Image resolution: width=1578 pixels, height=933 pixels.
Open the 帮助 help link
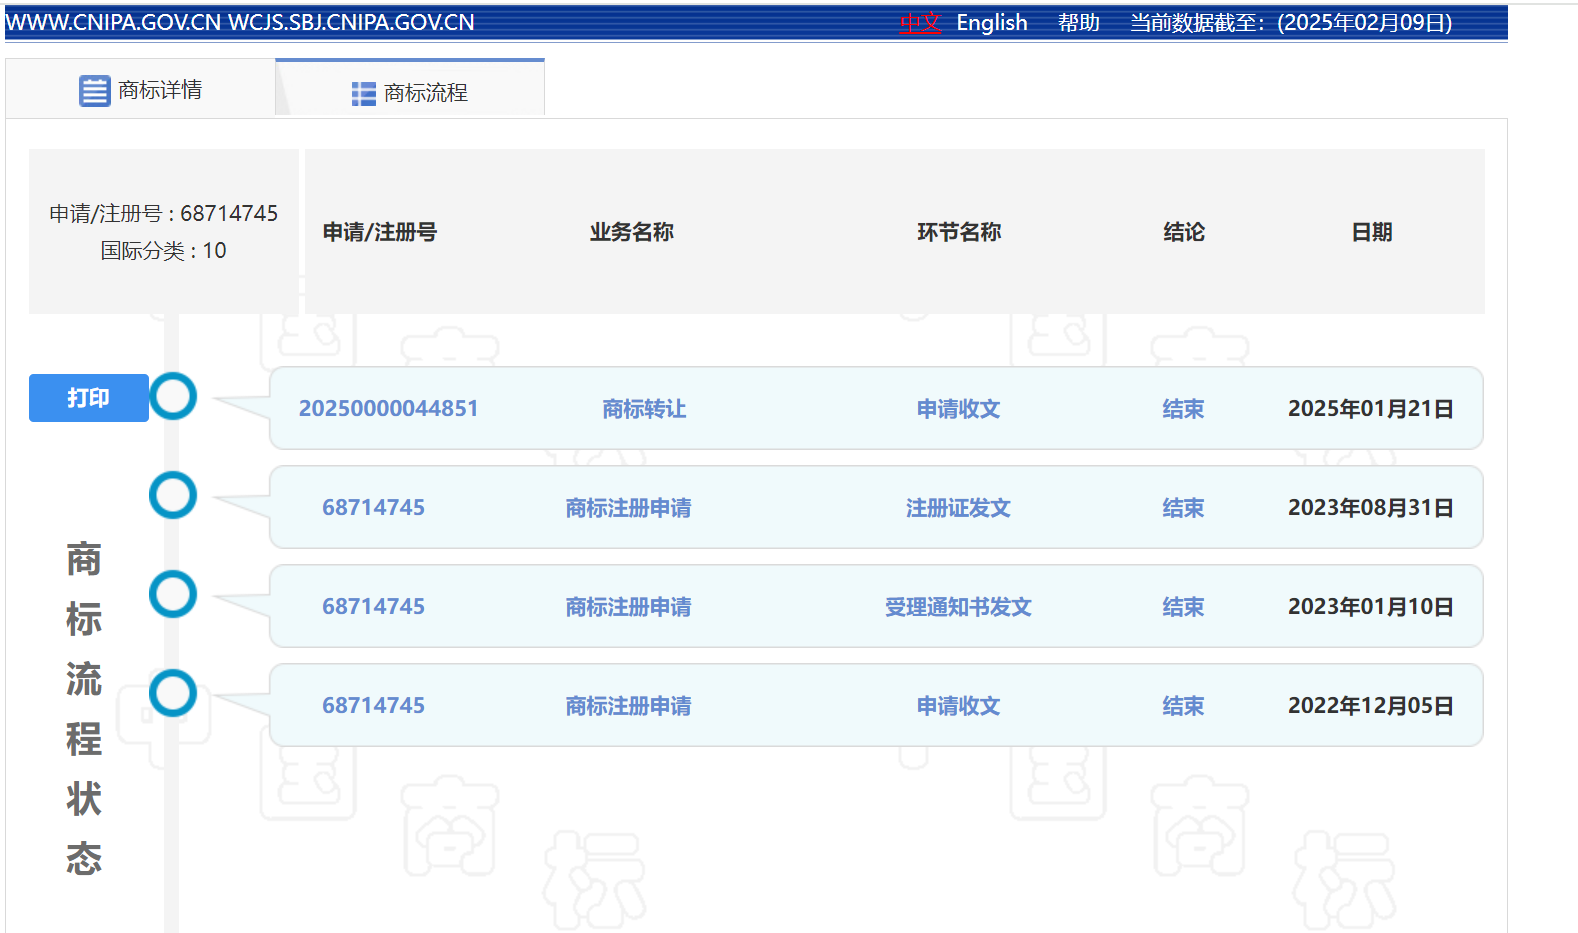click(x=1078, y=23)
